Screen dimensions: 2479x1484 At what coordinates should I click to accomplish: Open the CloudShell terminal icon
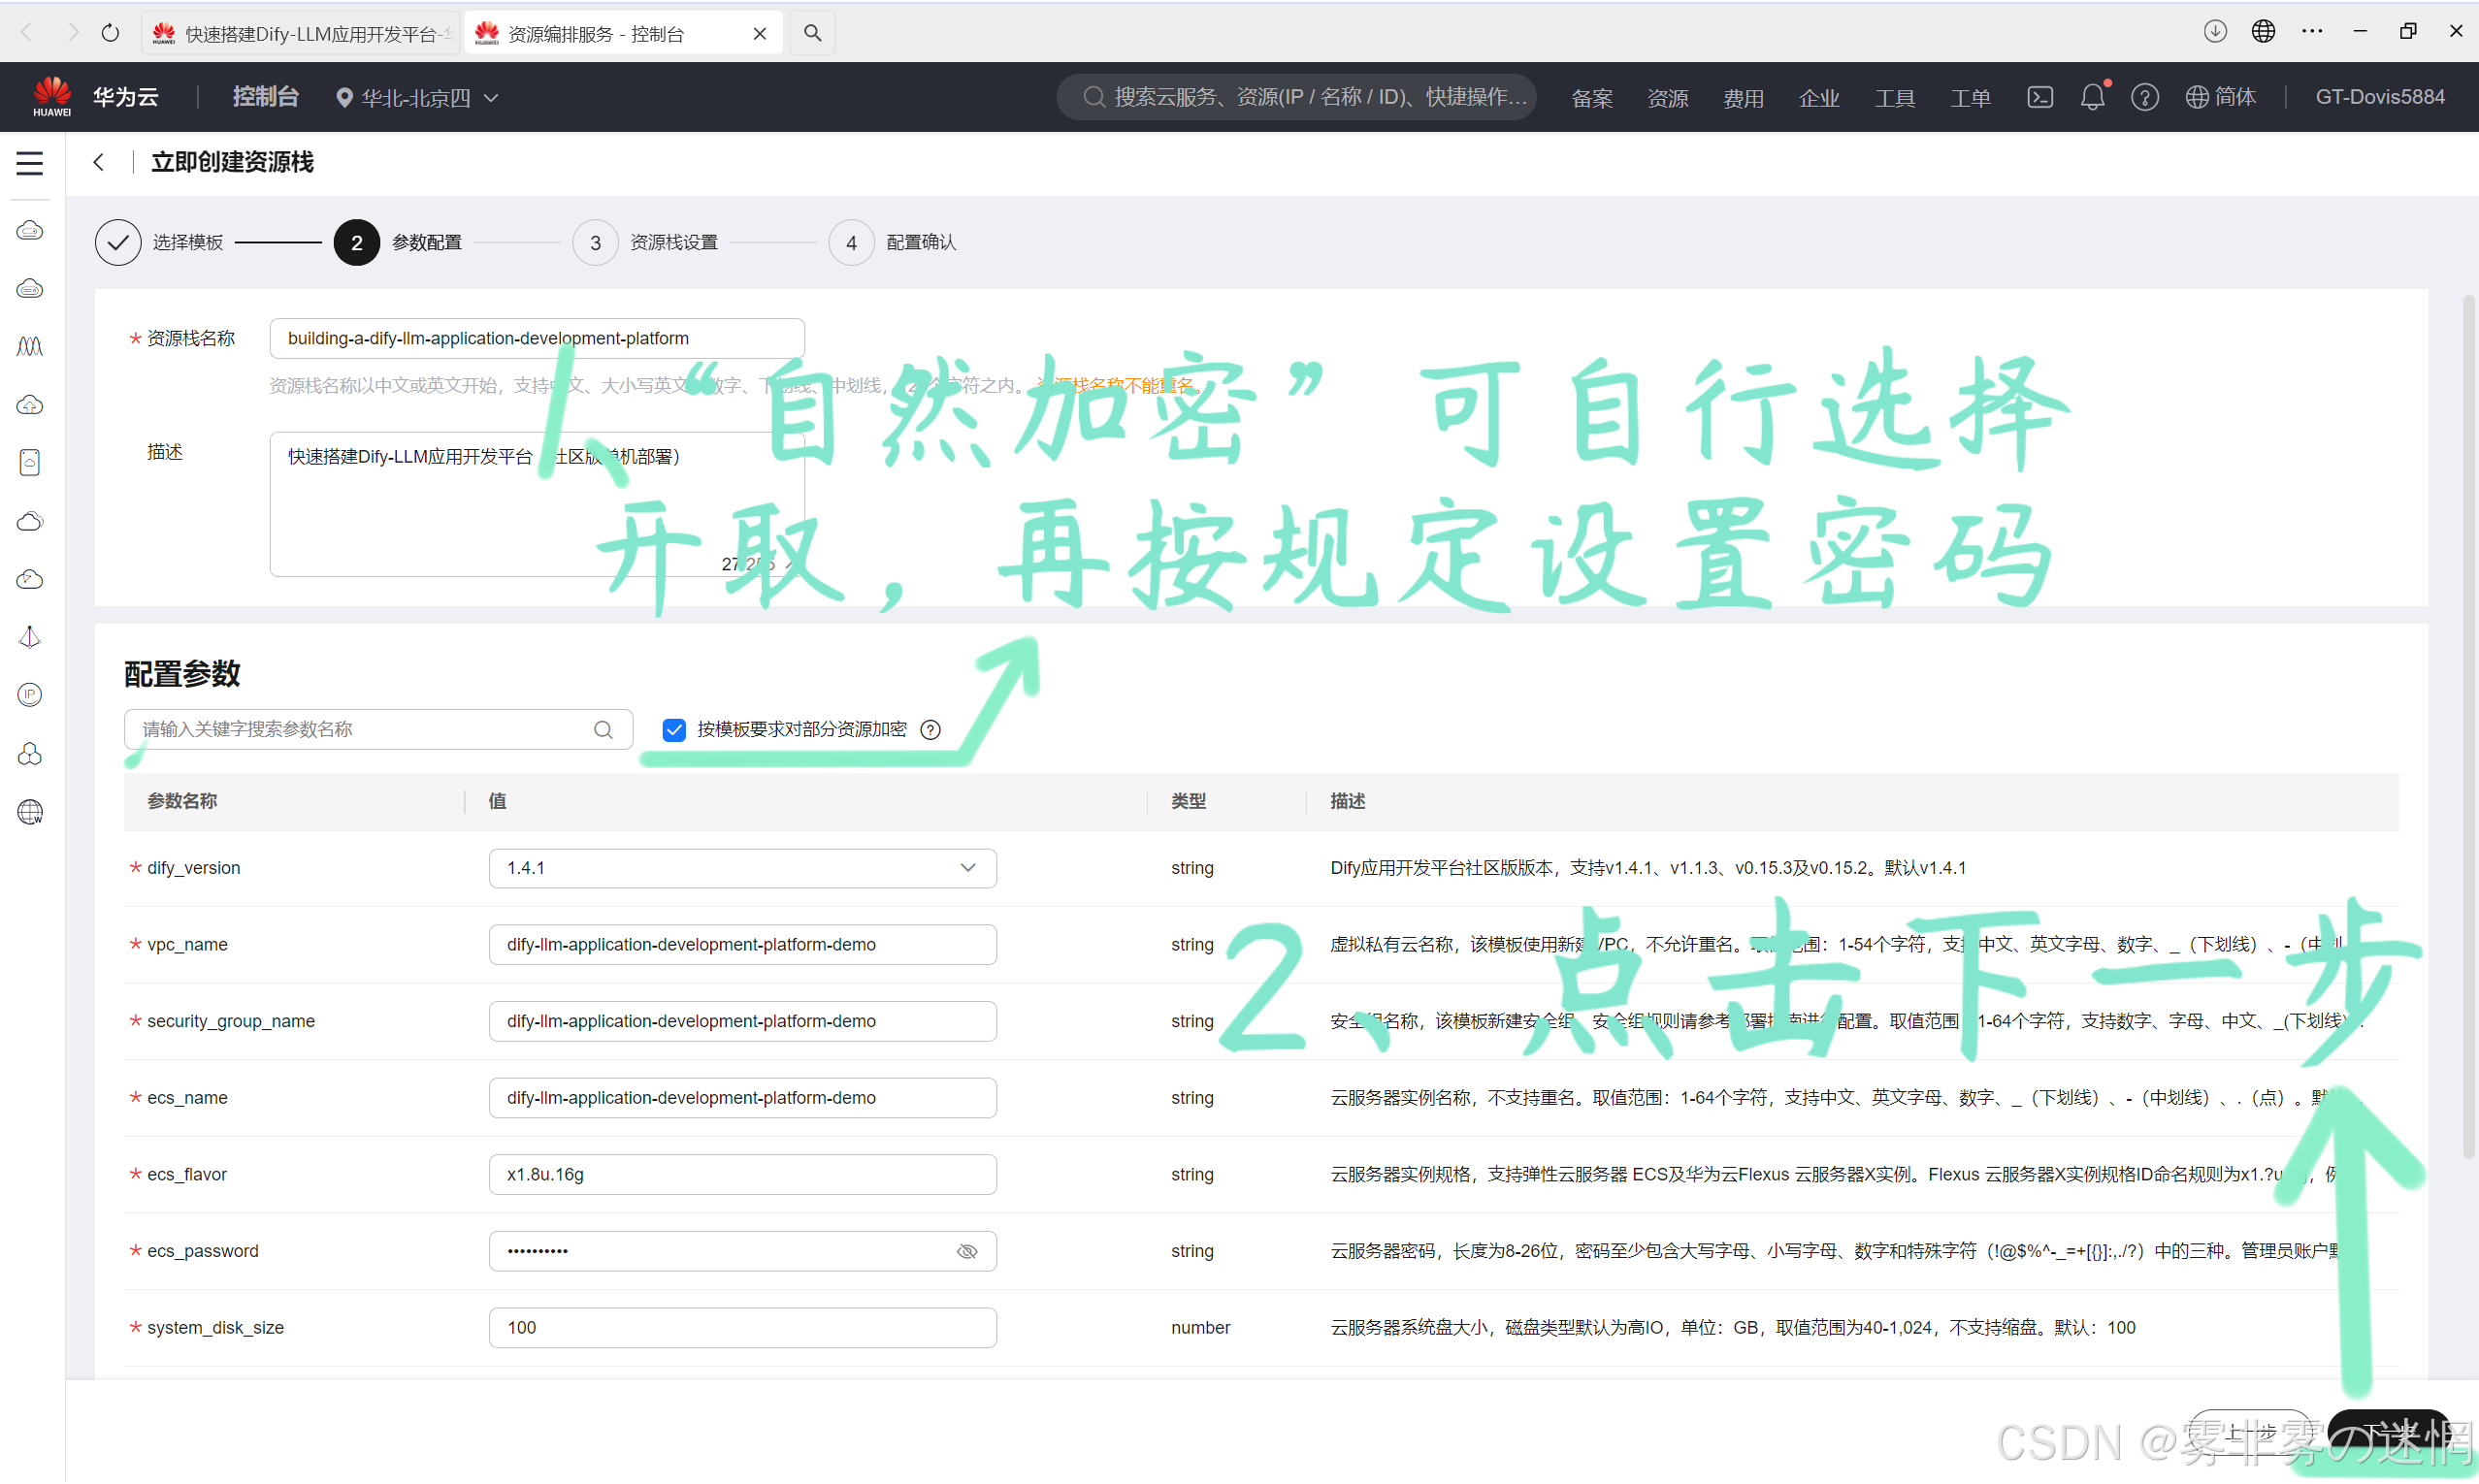pyautogui.click(x=2039, y=97)
